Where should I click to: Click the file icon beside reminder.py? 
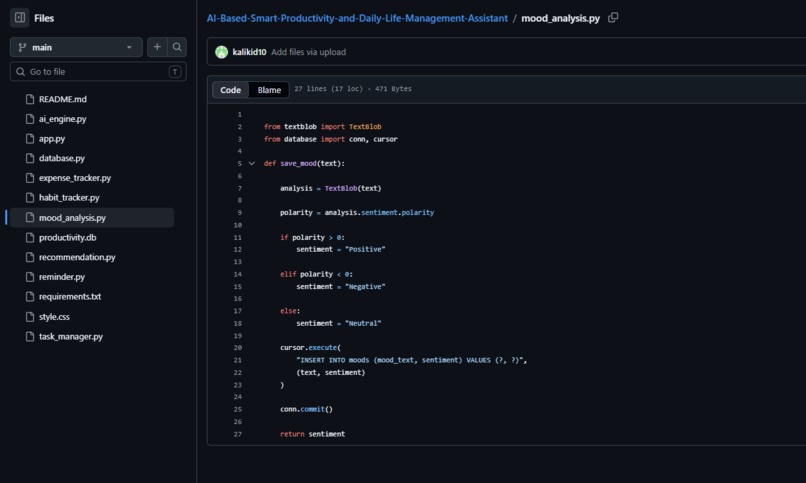point(30,277)
